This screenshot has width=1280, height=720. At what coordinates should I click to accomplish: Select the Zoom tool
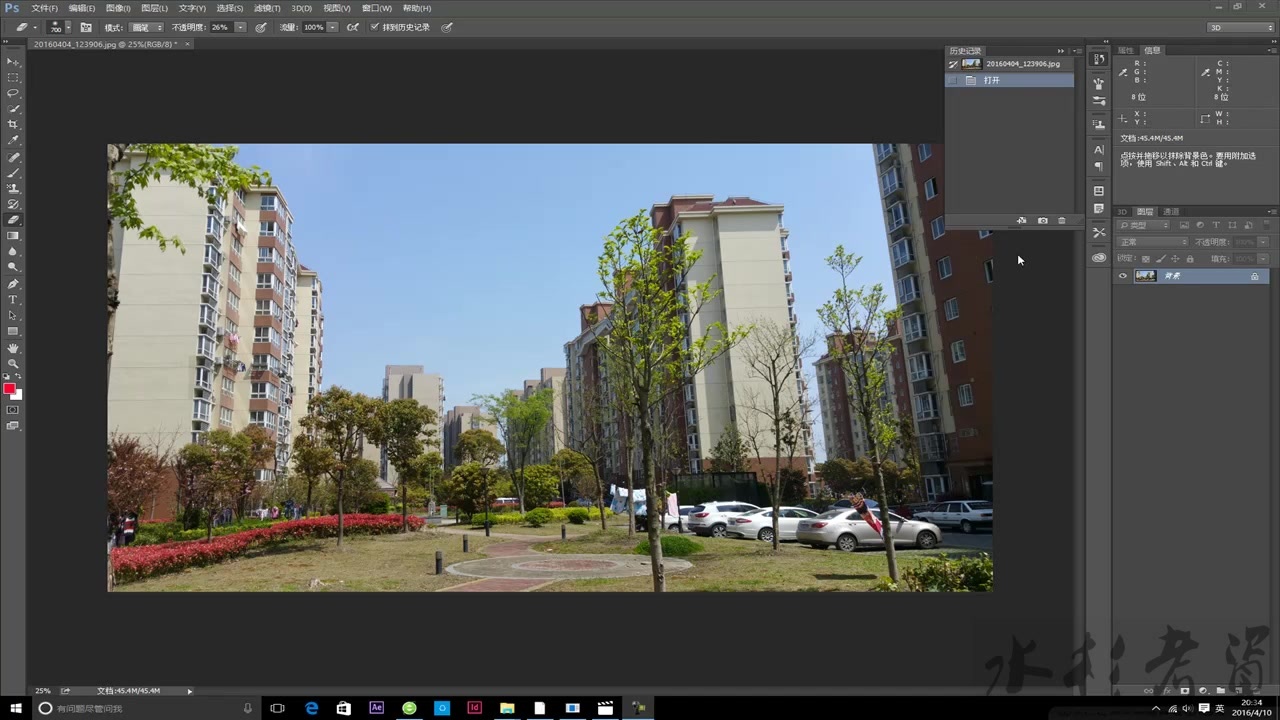point(13,363)
